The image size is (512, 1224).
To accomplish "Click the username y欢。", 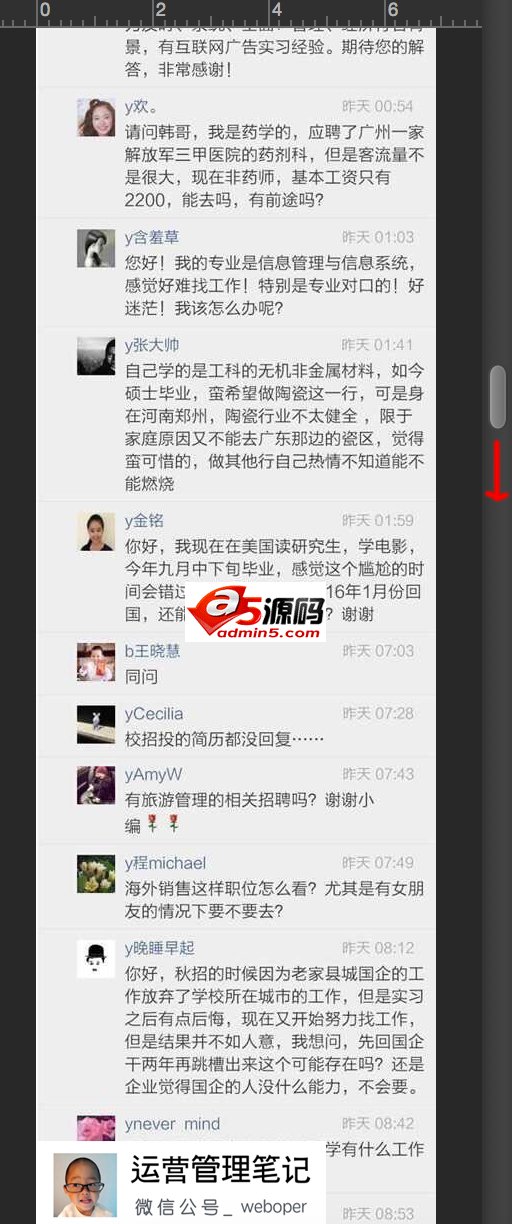I will click(141, 106).
